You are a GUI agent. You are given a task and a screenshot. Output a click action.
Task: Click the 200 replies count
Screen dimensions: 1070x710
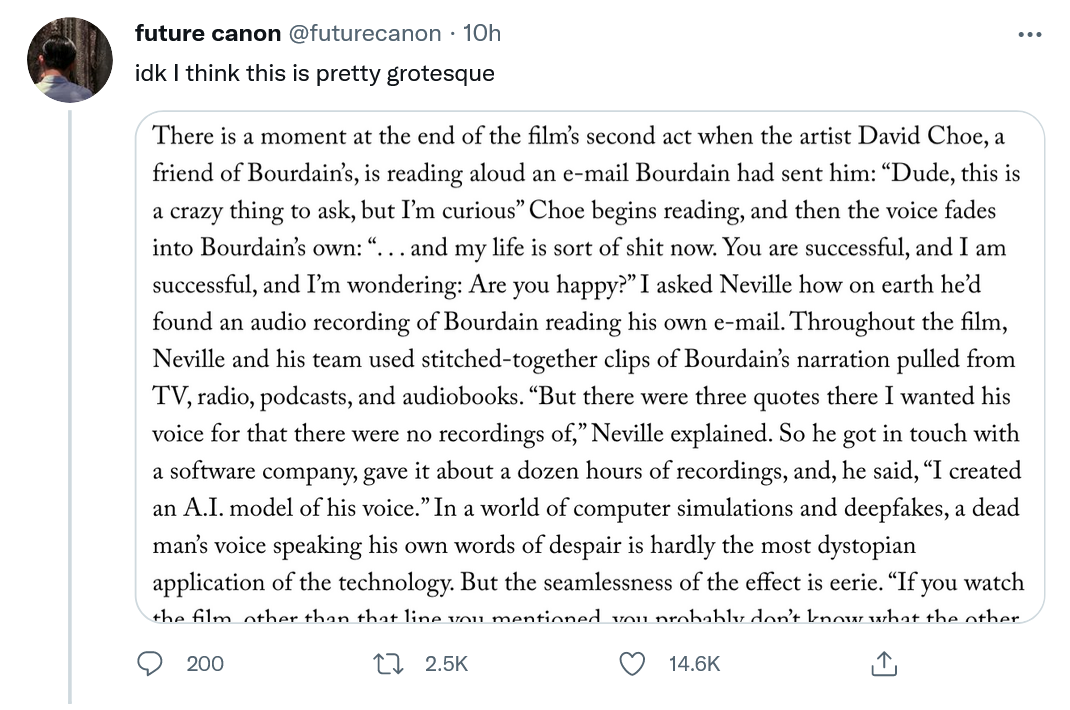(x=205, y=664)
